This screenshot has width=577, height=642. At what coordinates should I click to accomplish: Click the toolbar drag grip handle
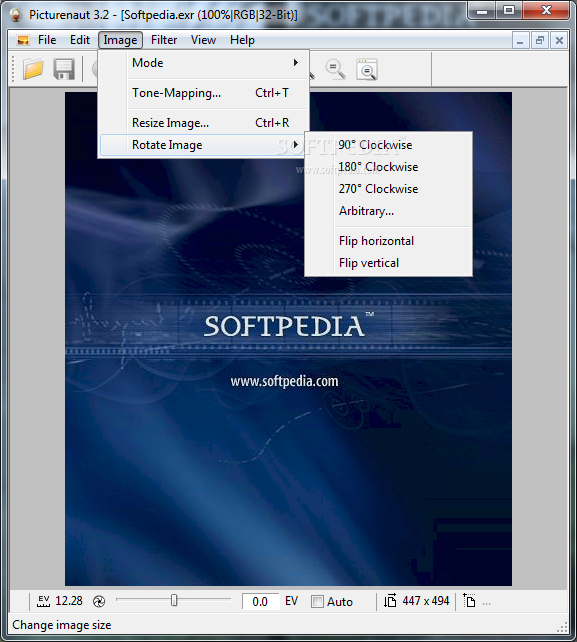click(13, 69)
